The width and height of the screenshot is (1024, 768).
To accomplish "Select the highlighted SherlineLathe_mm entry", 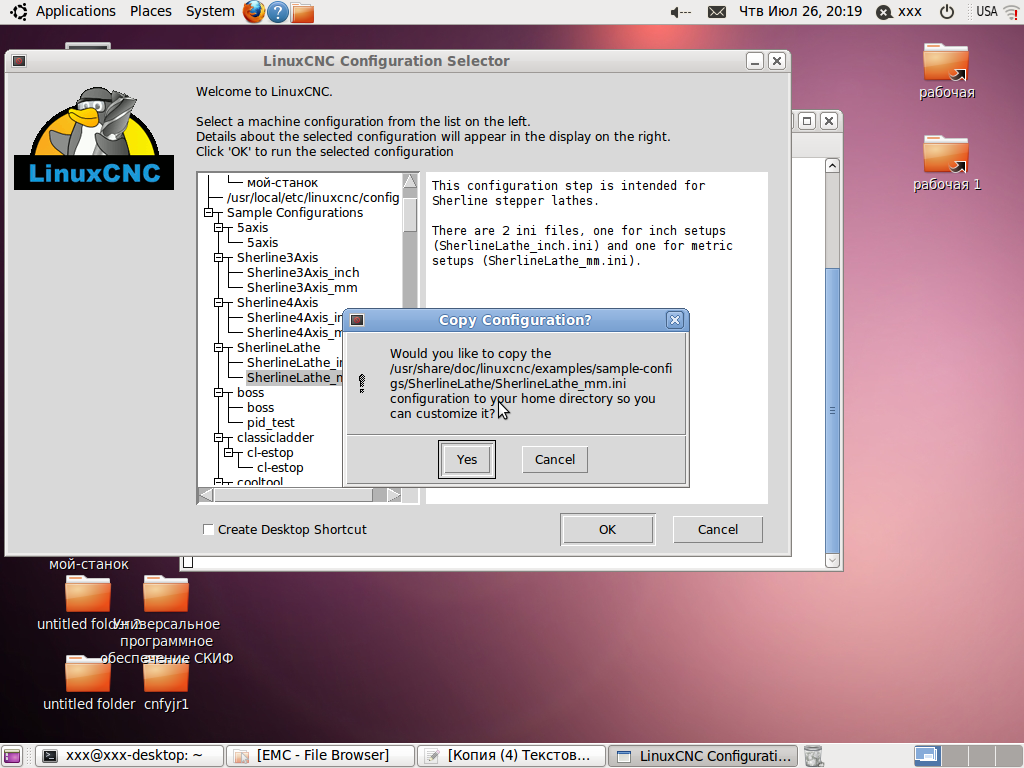I will tap(294, 378).
